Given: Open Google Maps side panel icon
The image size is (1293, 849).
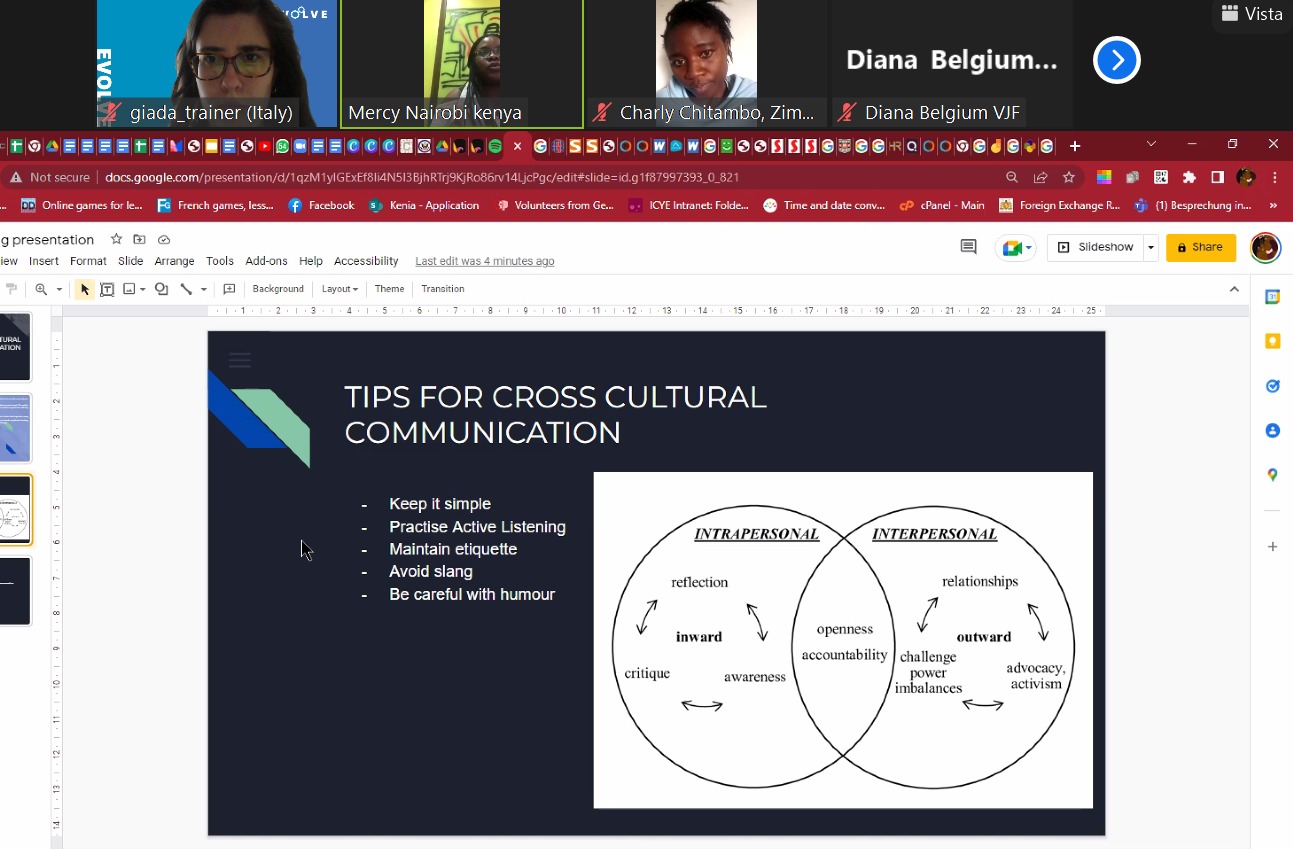Looking at the screenshot, I should point(1272,475).
